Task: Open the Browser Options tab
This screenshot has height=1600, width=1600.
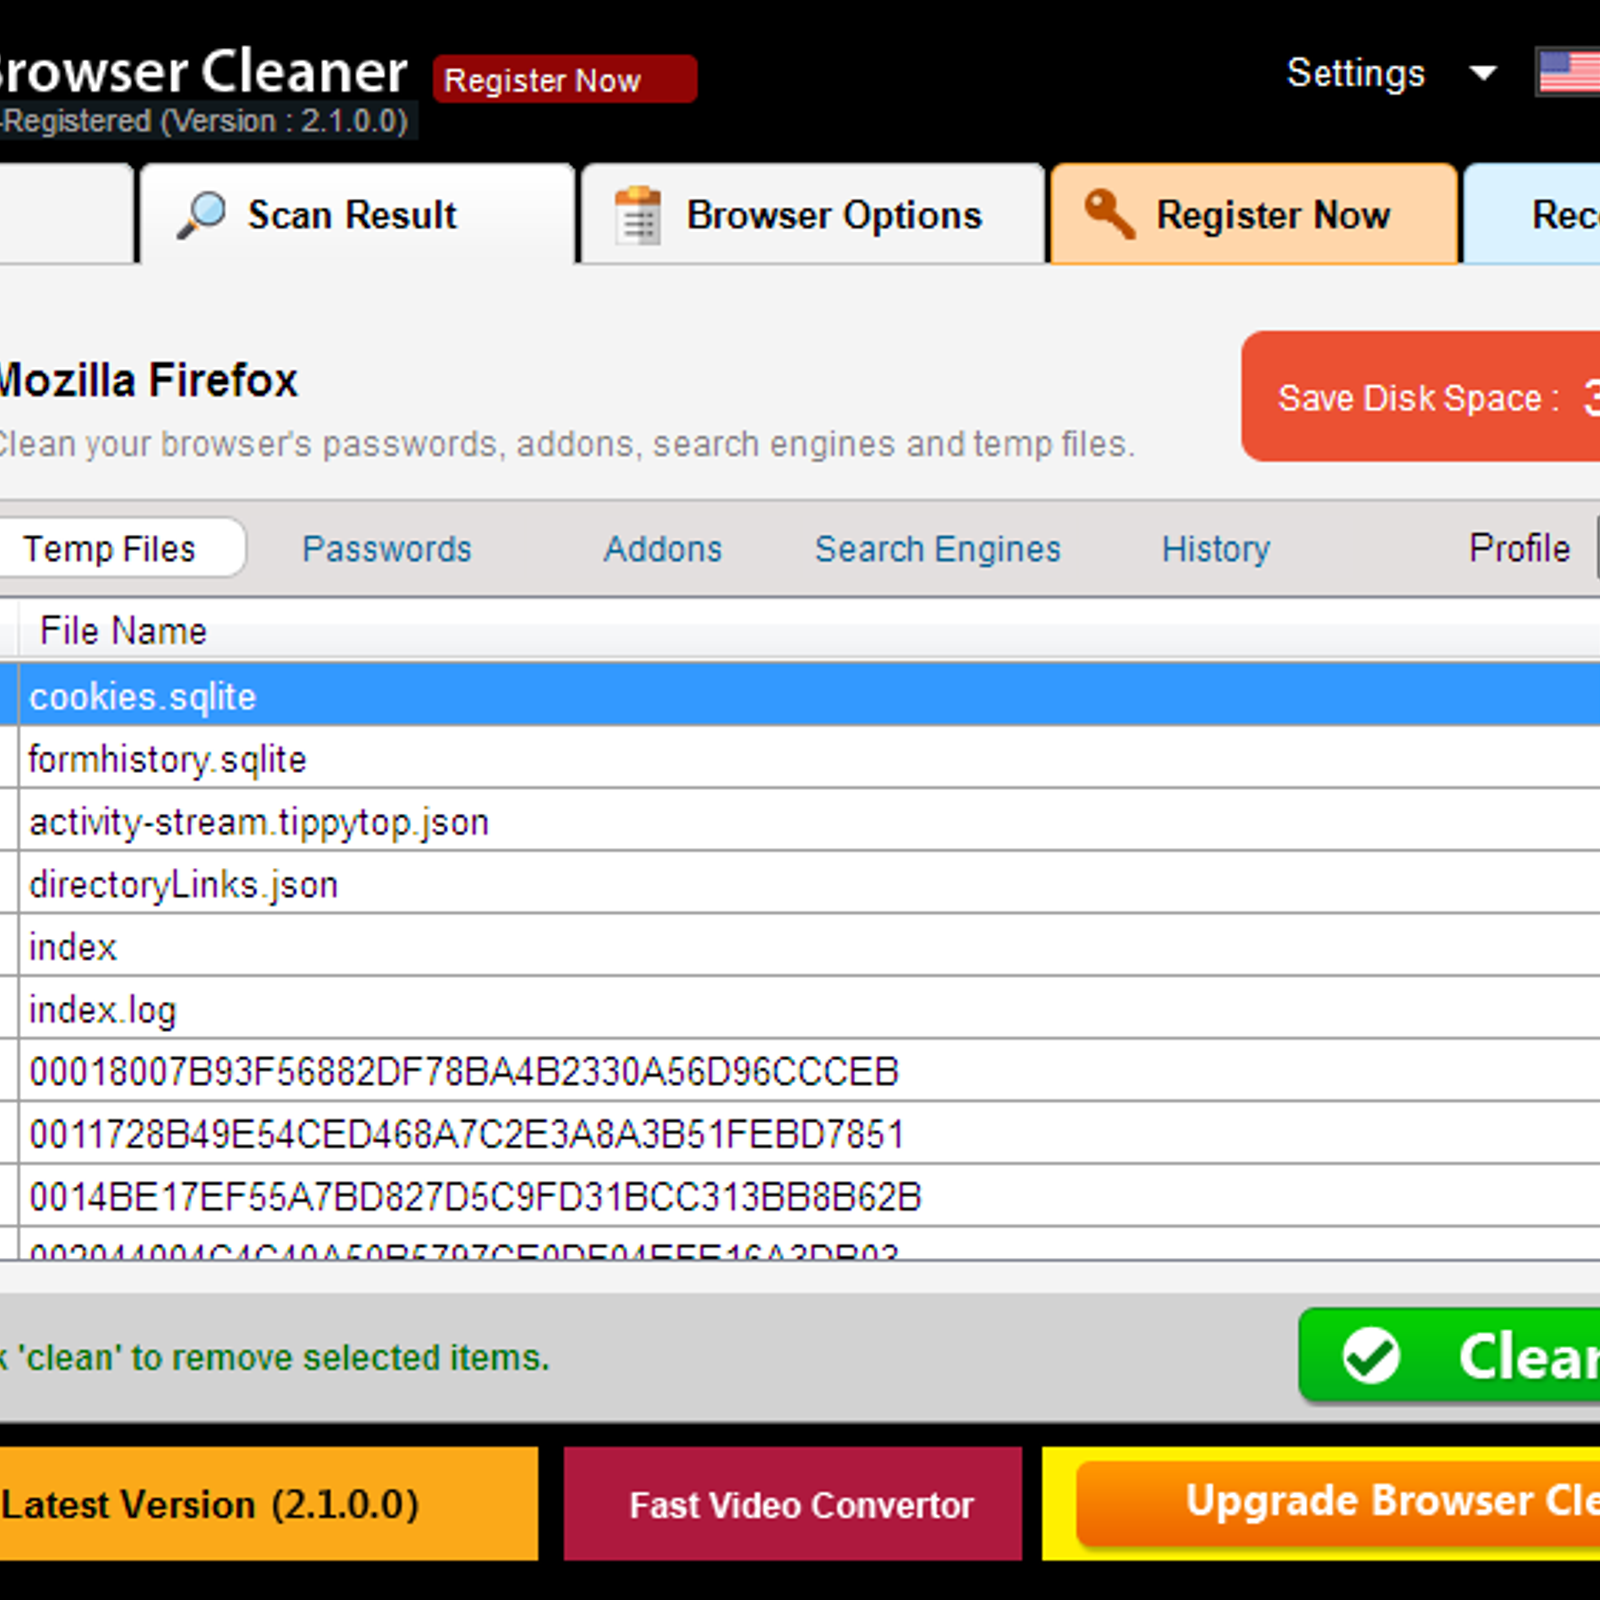Action: coord(813,214)
